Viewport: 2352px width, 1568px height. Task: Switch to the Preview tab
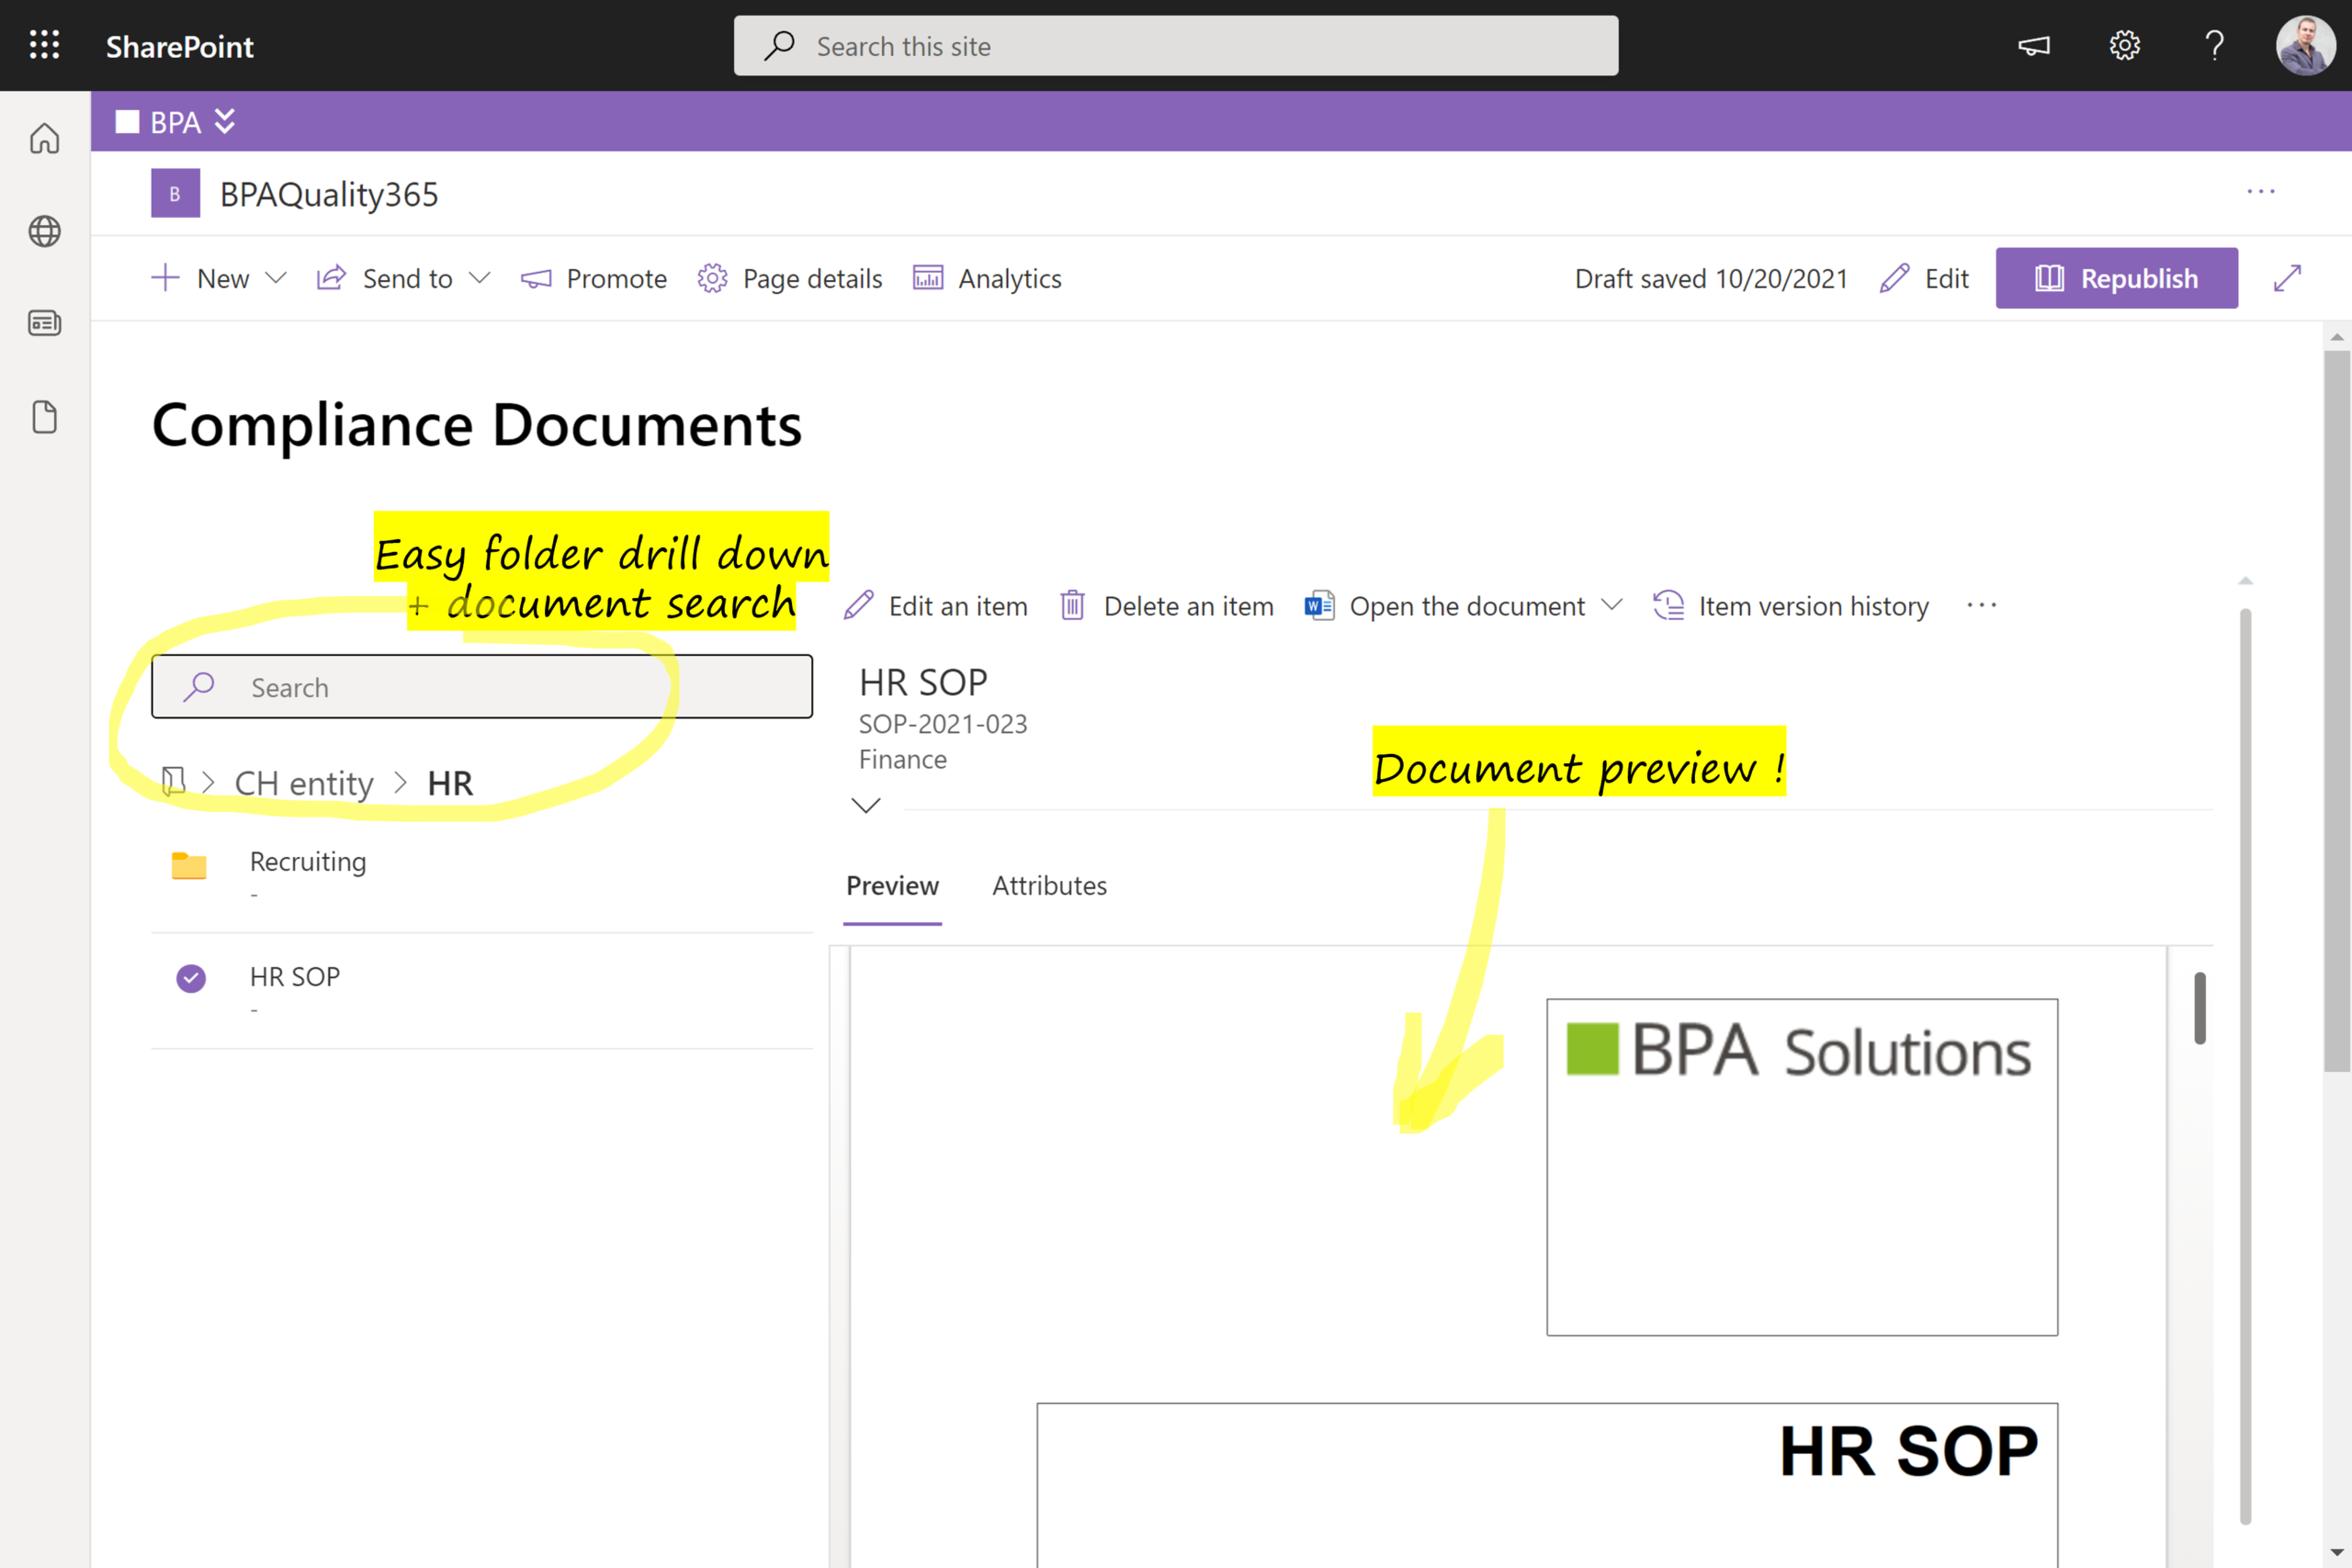point(893,886)
